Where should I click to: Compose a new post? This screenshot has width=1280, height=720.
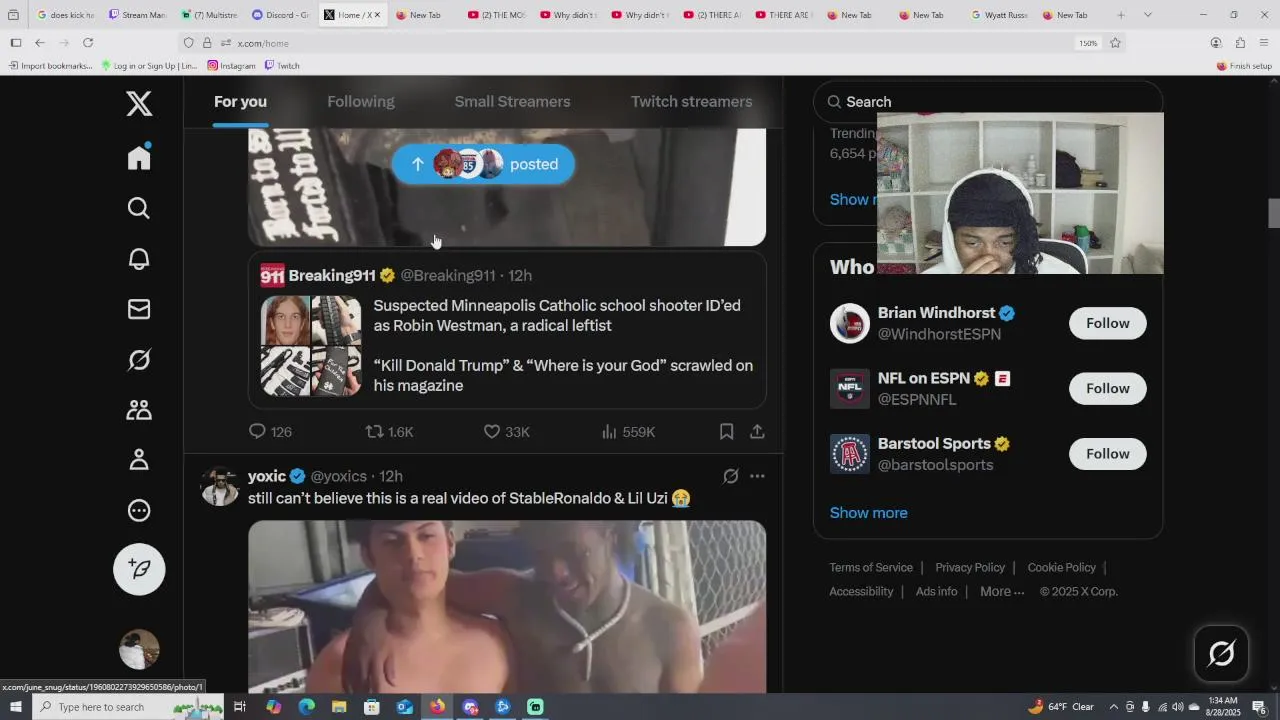[139, 569]
